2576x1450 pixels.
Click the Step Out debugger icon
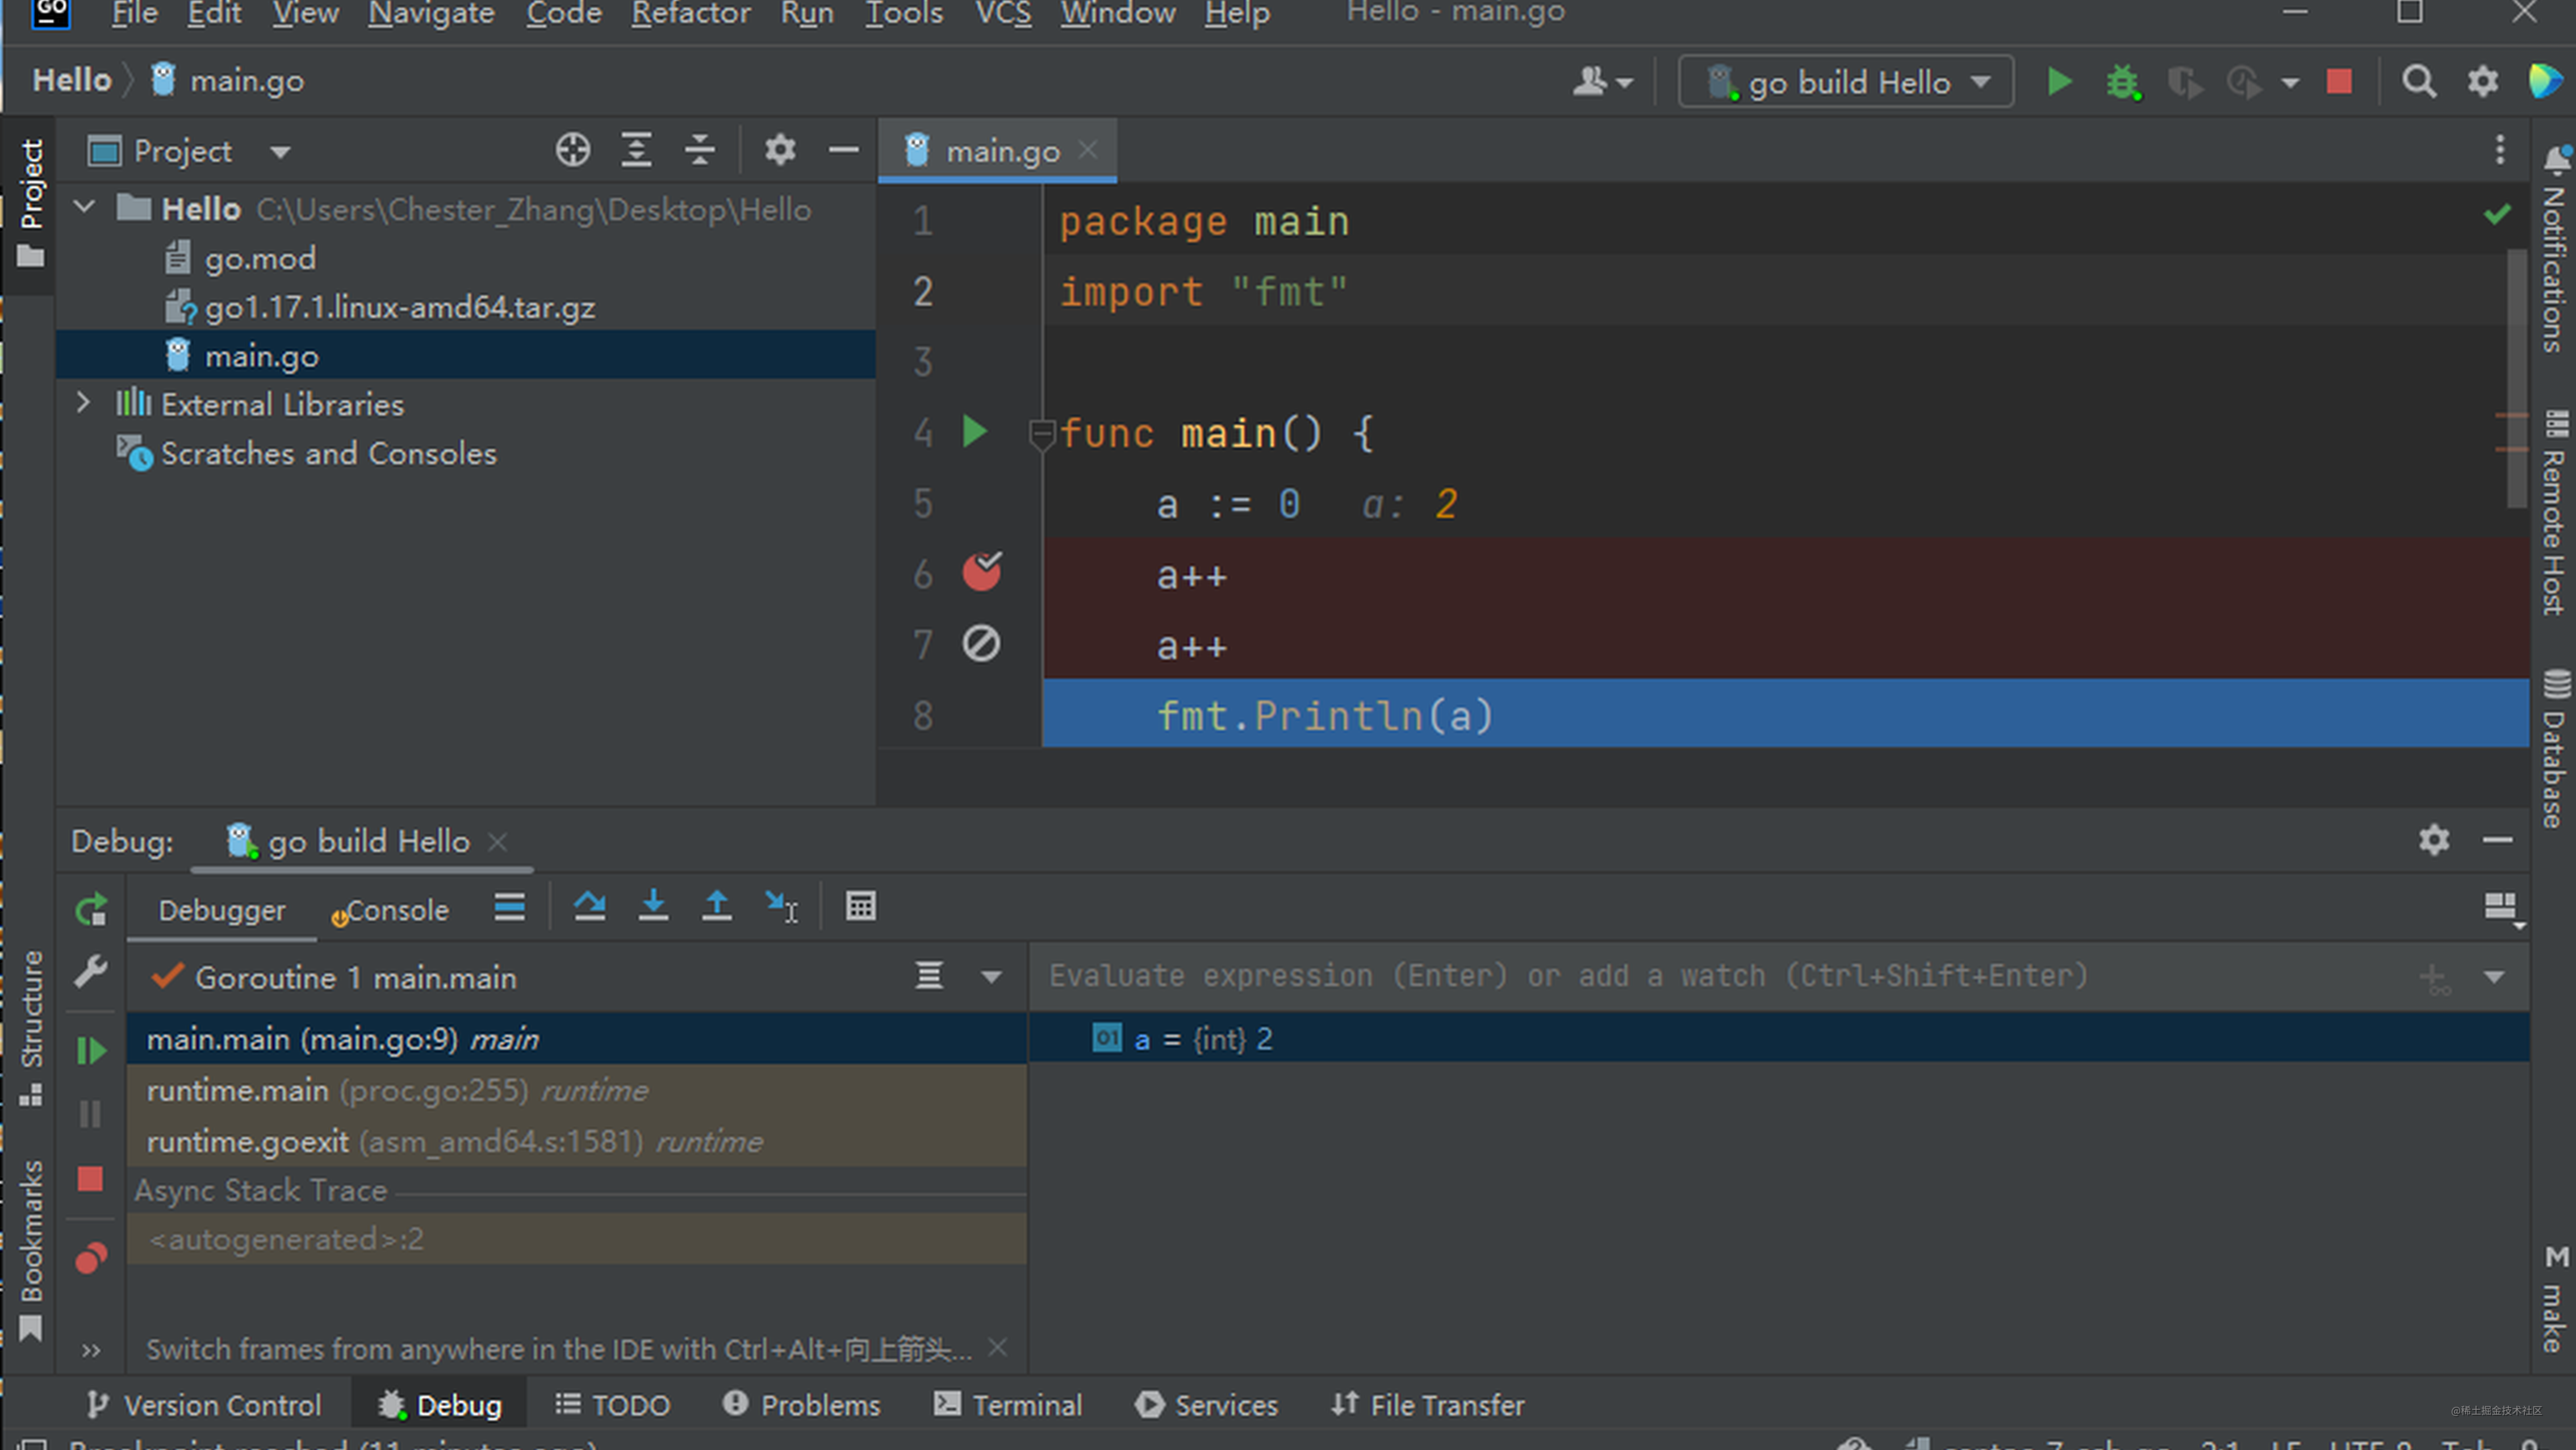pos(716,906)
